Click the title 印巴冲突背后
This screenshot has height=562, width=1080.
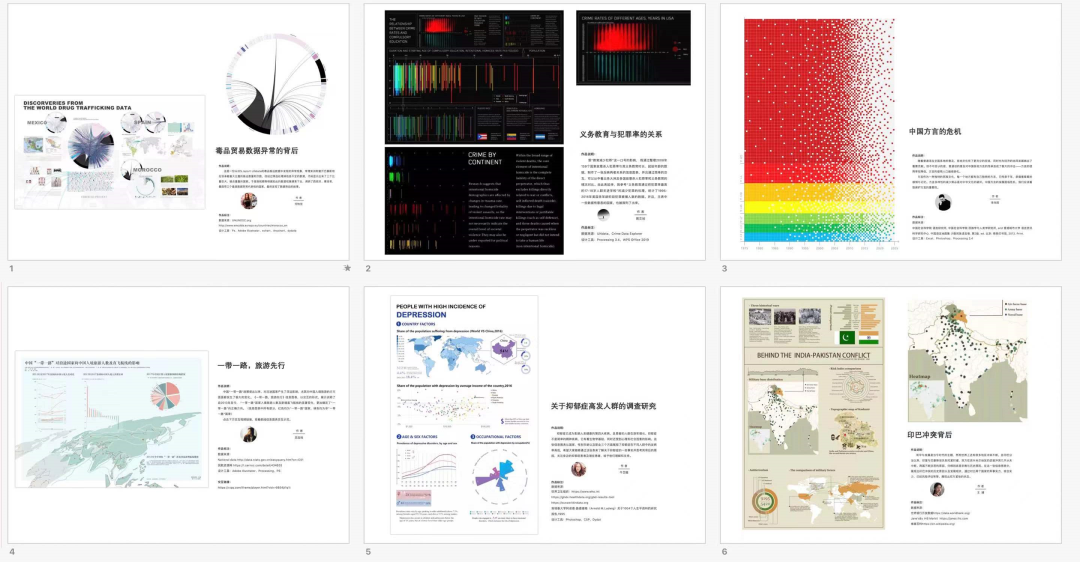929,435
